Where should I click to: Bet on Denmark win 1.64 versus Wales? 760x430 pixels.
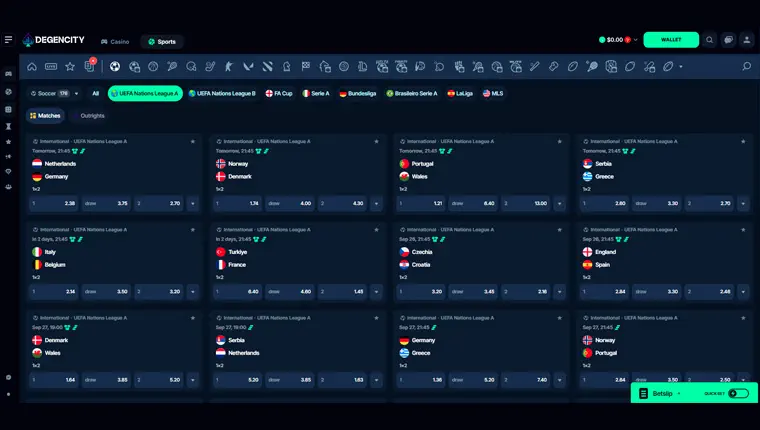coord(53,380)
